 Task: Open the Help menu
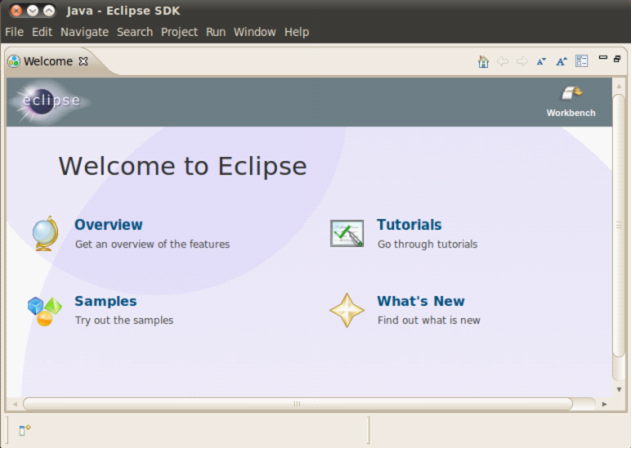(297, 32)
